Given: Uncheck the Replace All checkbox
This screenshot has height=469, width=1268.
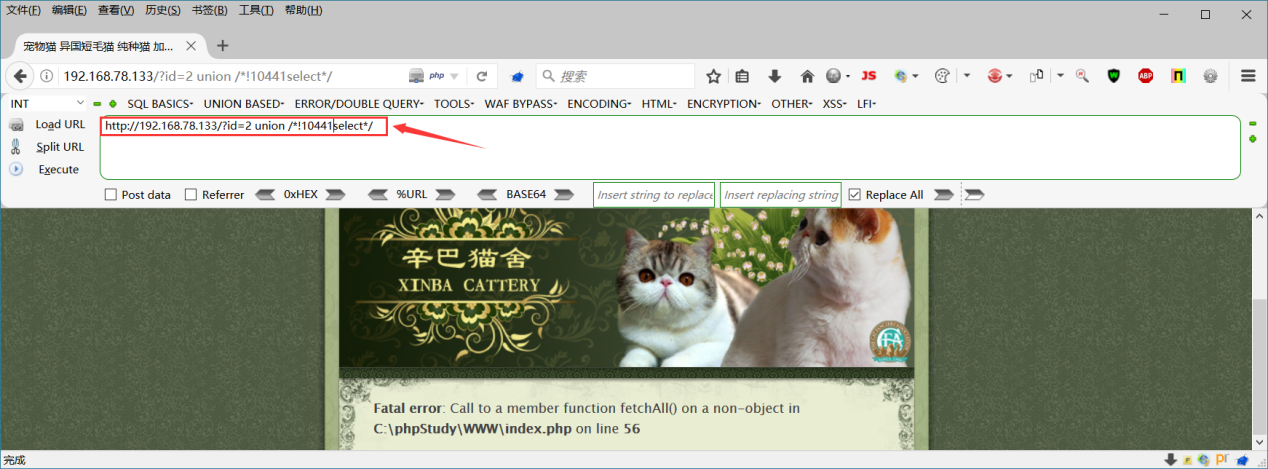Looking at the screenshot, I should (854, 195).
